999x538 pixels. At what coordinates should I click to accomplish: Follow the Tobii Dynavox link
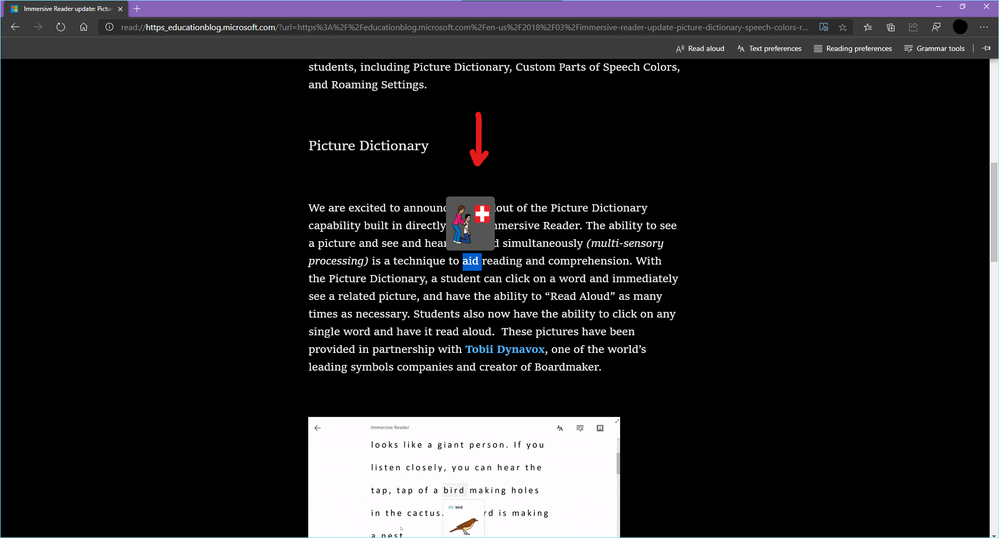pos(505,349)
